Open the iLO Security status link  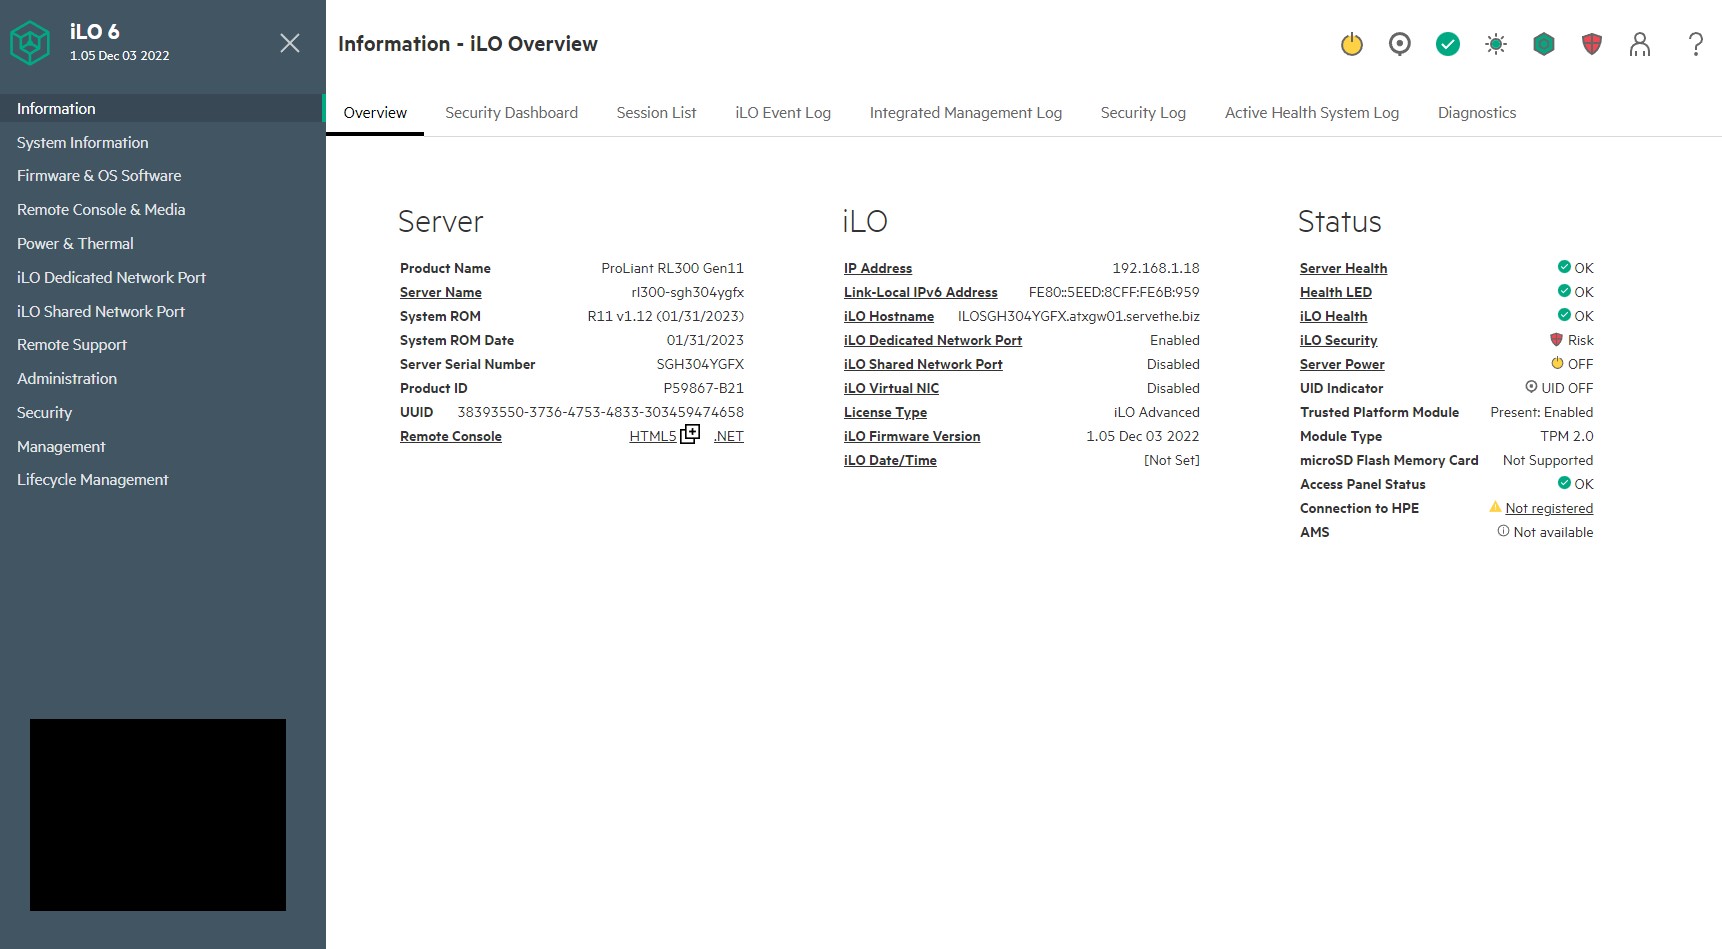click(1338, 340)
